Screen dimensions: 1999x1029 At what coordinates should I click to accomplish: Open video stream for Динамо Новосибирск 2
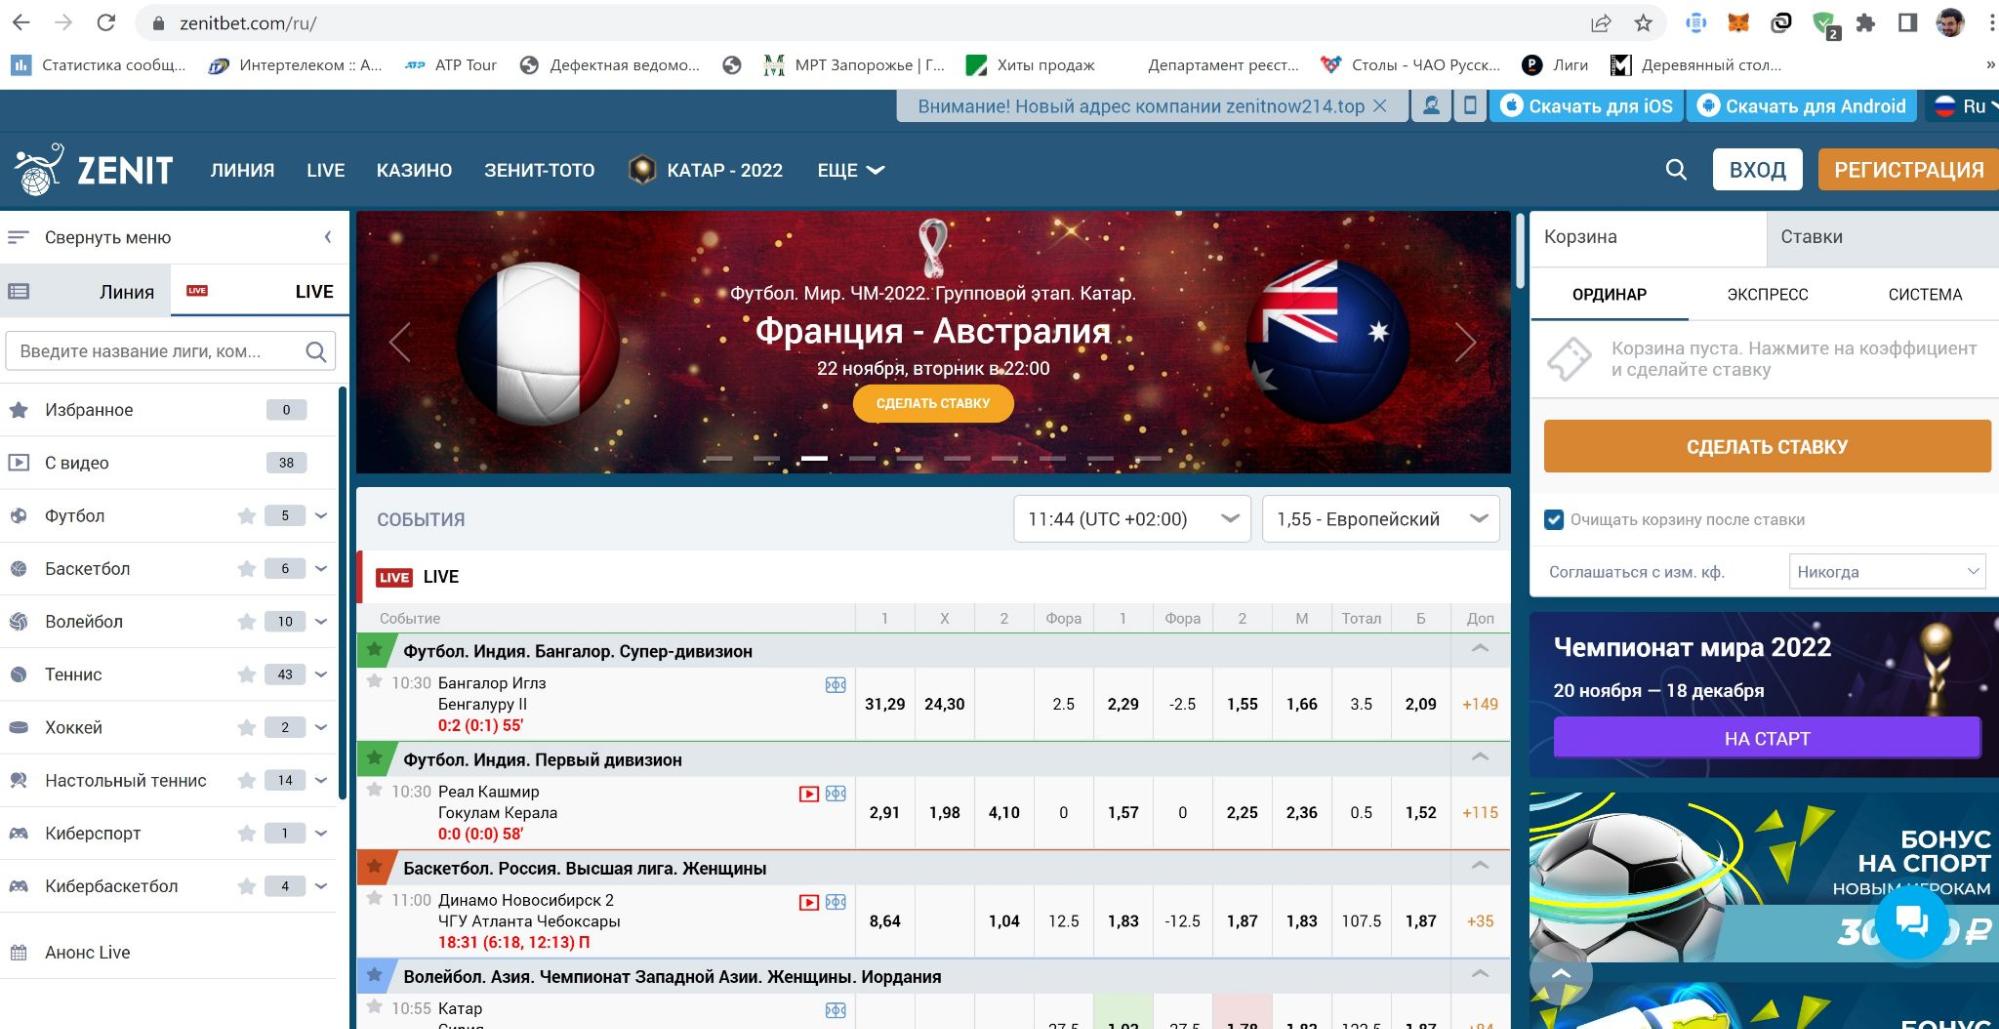click(x=809, y=902)
